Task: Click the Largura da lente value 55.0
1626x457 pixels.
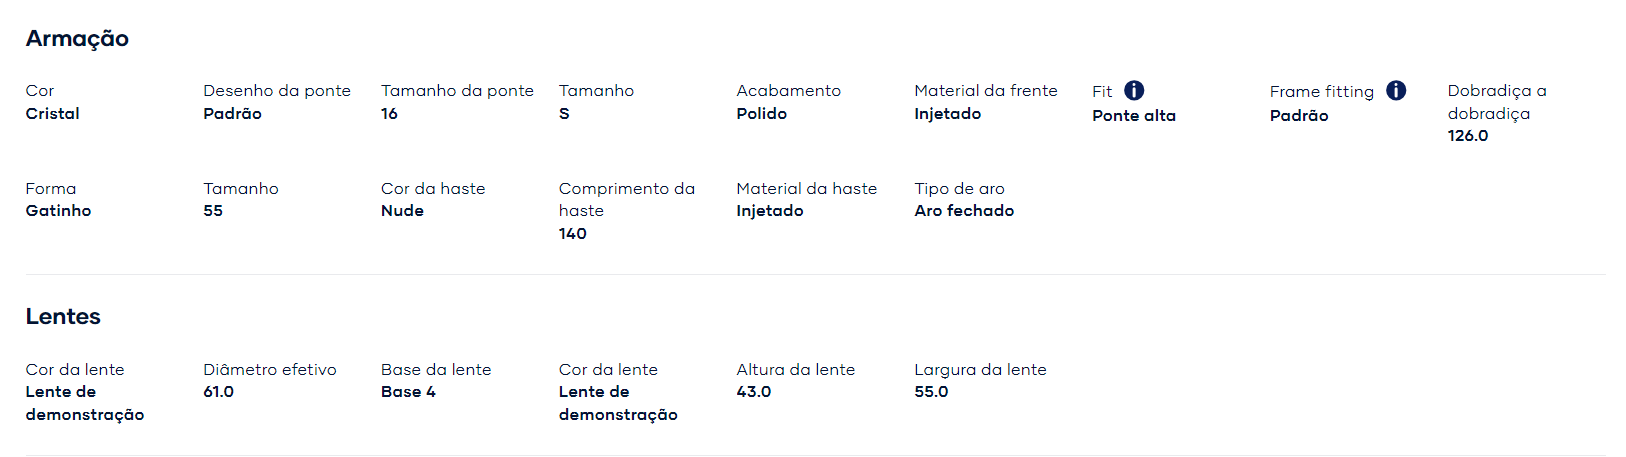Action: point(931,392)
